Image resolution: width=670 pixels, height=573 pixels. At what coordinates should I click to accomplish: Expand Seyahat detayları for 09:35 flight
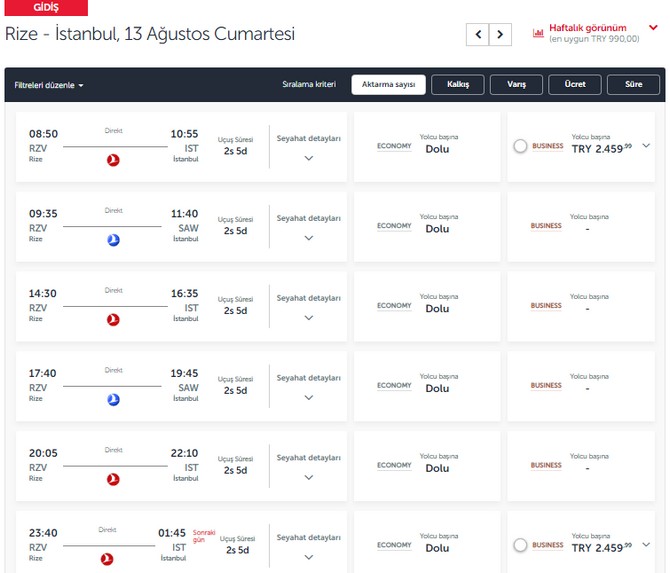point(308,238)
